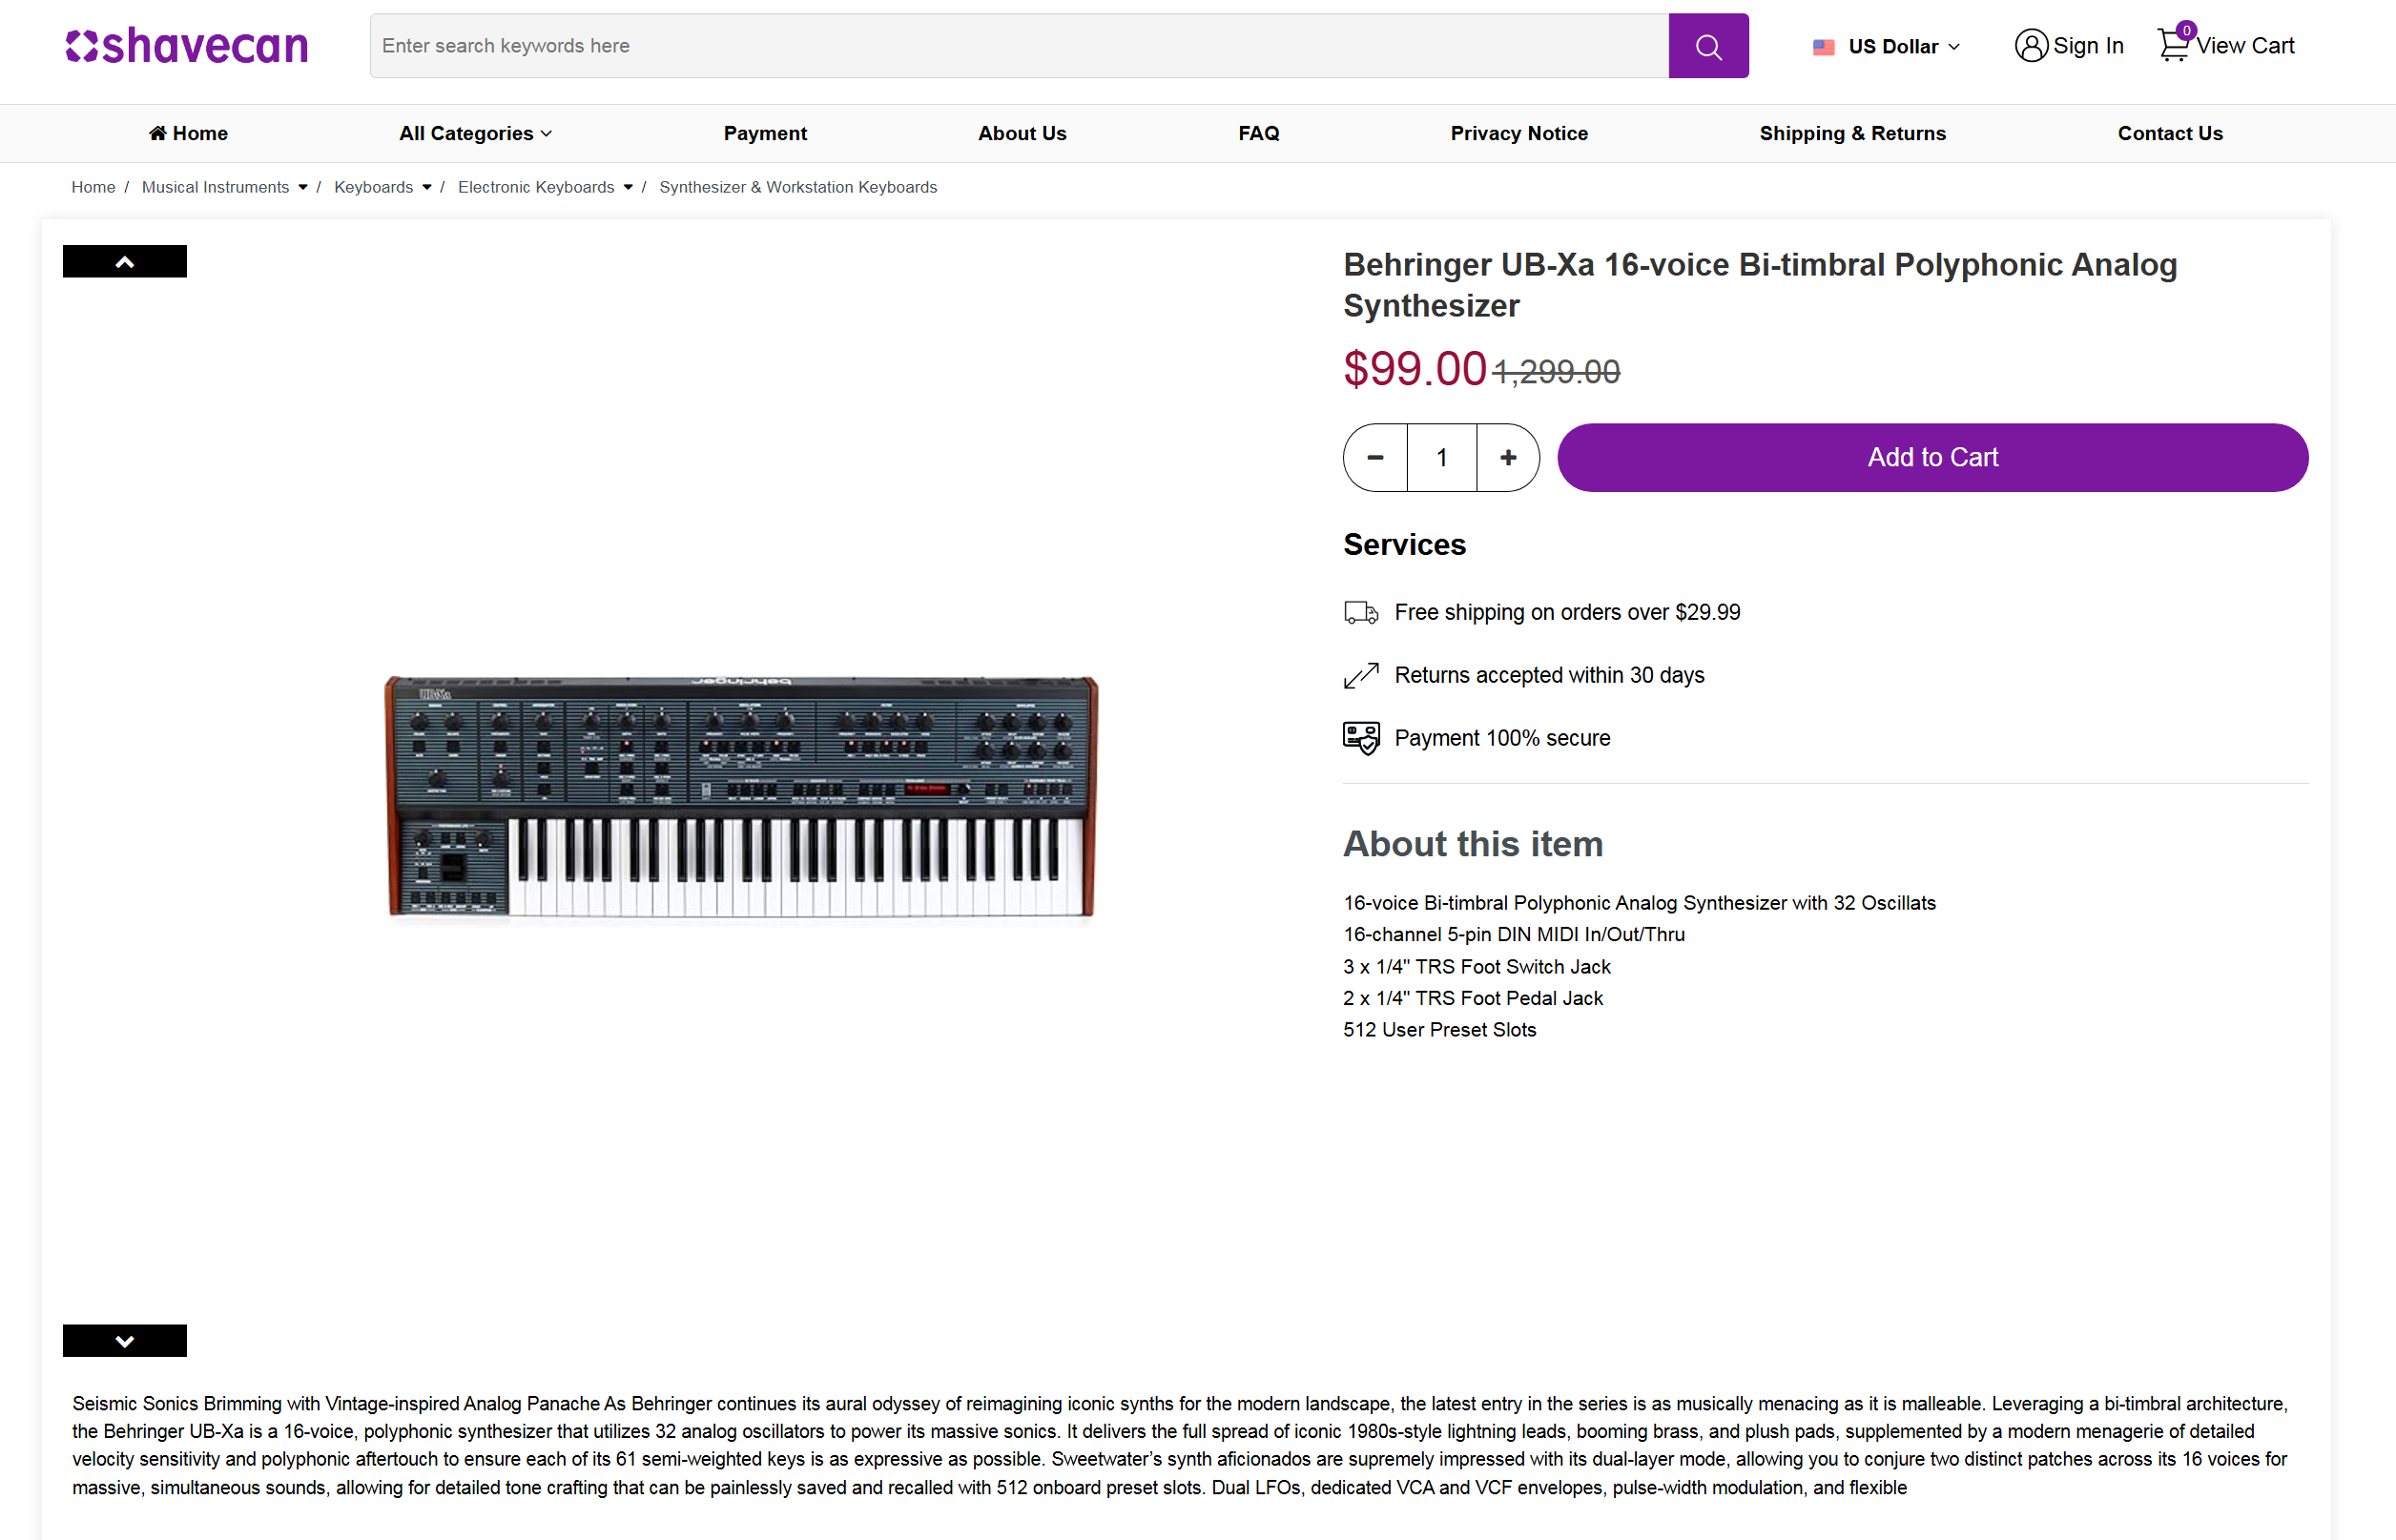Open the FAQ page
Screen dimensions: 2396x1540
click(1258, 133)
